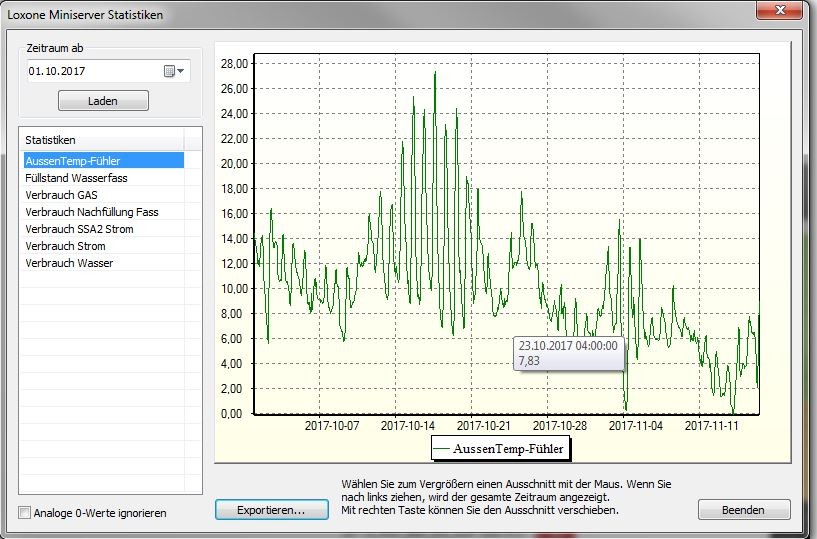This screenshot has height=539, width=817.
Task: Choose Verbrauch GAS from the list
Action: [61, 195]
